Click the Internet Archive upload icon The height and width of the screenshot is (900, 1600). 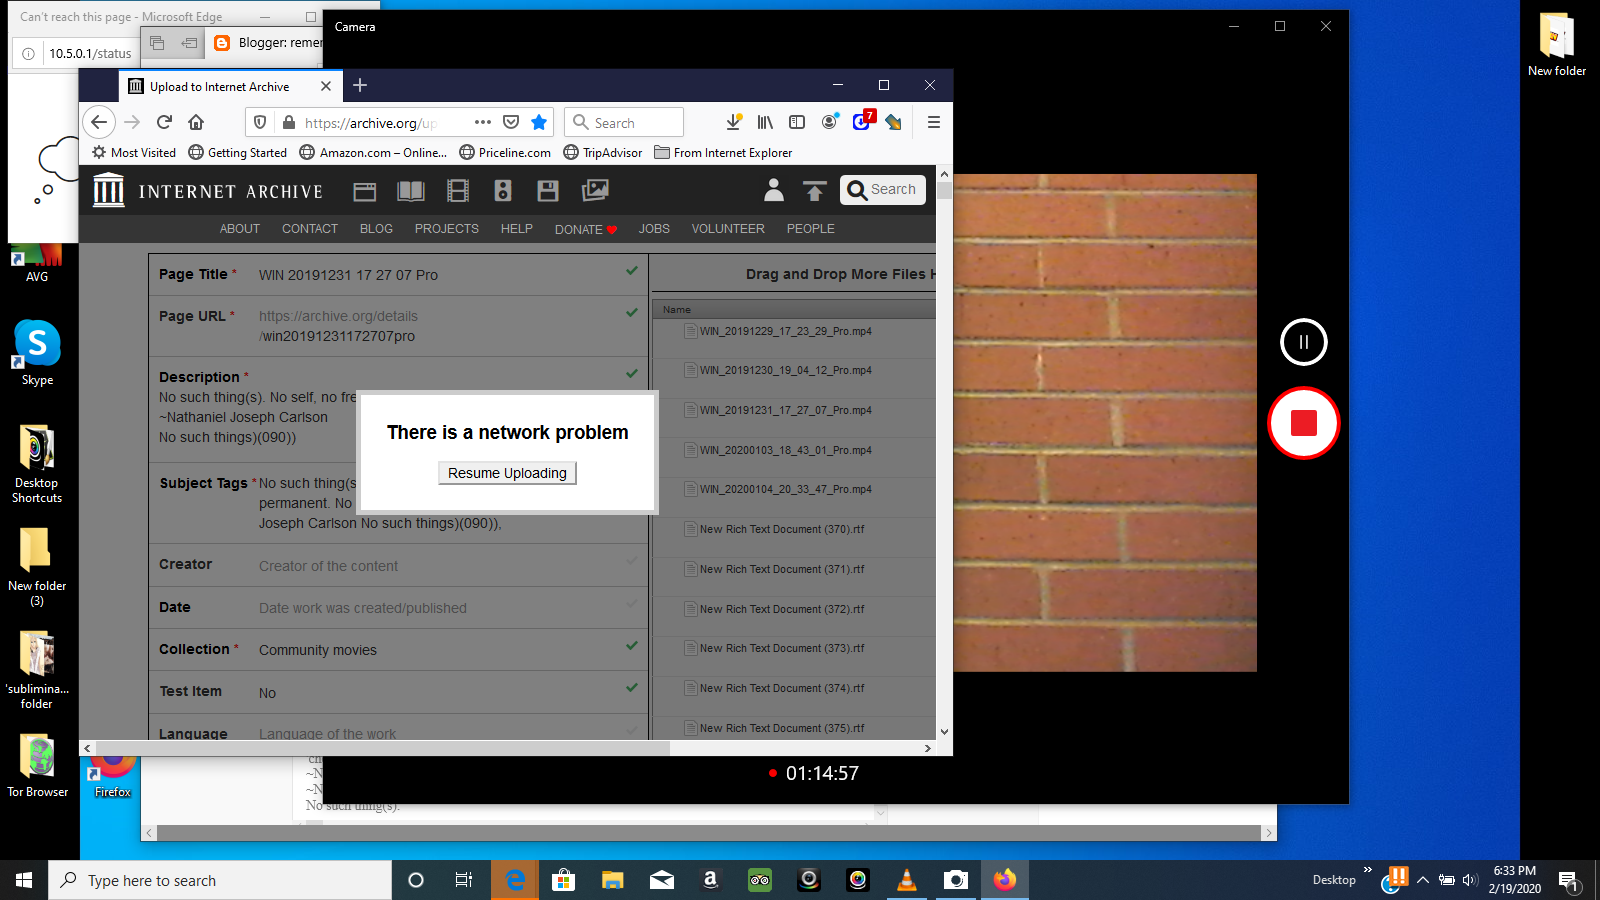[x=815, y=190]
